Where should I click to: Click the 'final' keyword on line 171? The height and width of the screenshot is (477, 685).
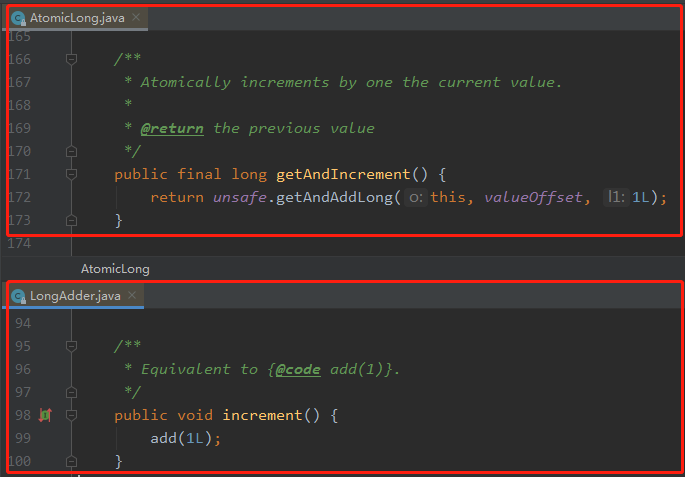(x=199, y=175)
